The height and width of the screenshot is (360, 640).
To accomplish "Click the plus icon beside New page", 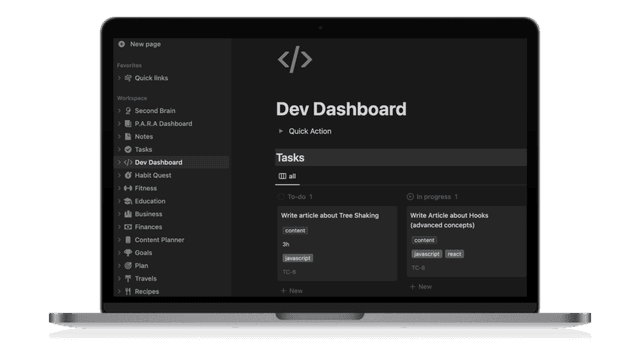I will [x=122, y=44].
